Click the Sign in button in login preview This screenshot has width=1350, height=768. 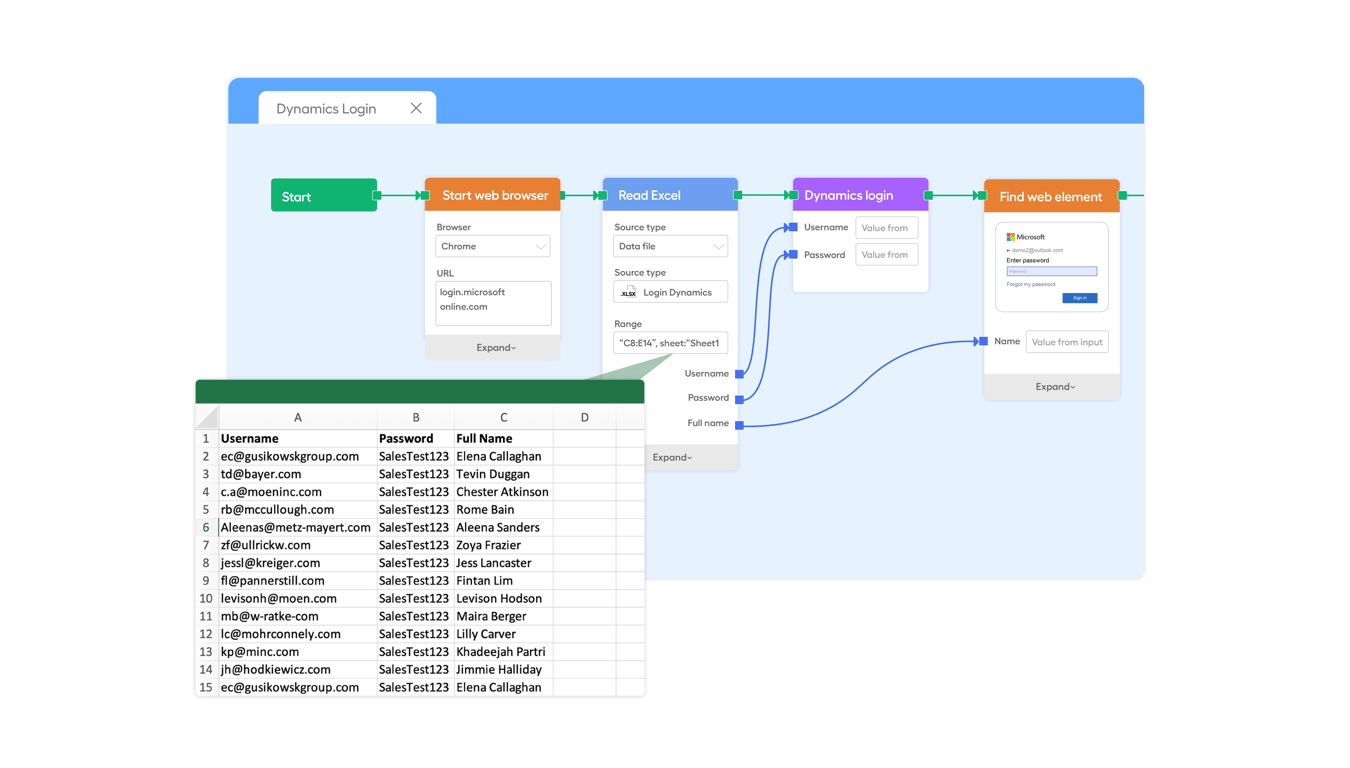1079,297
